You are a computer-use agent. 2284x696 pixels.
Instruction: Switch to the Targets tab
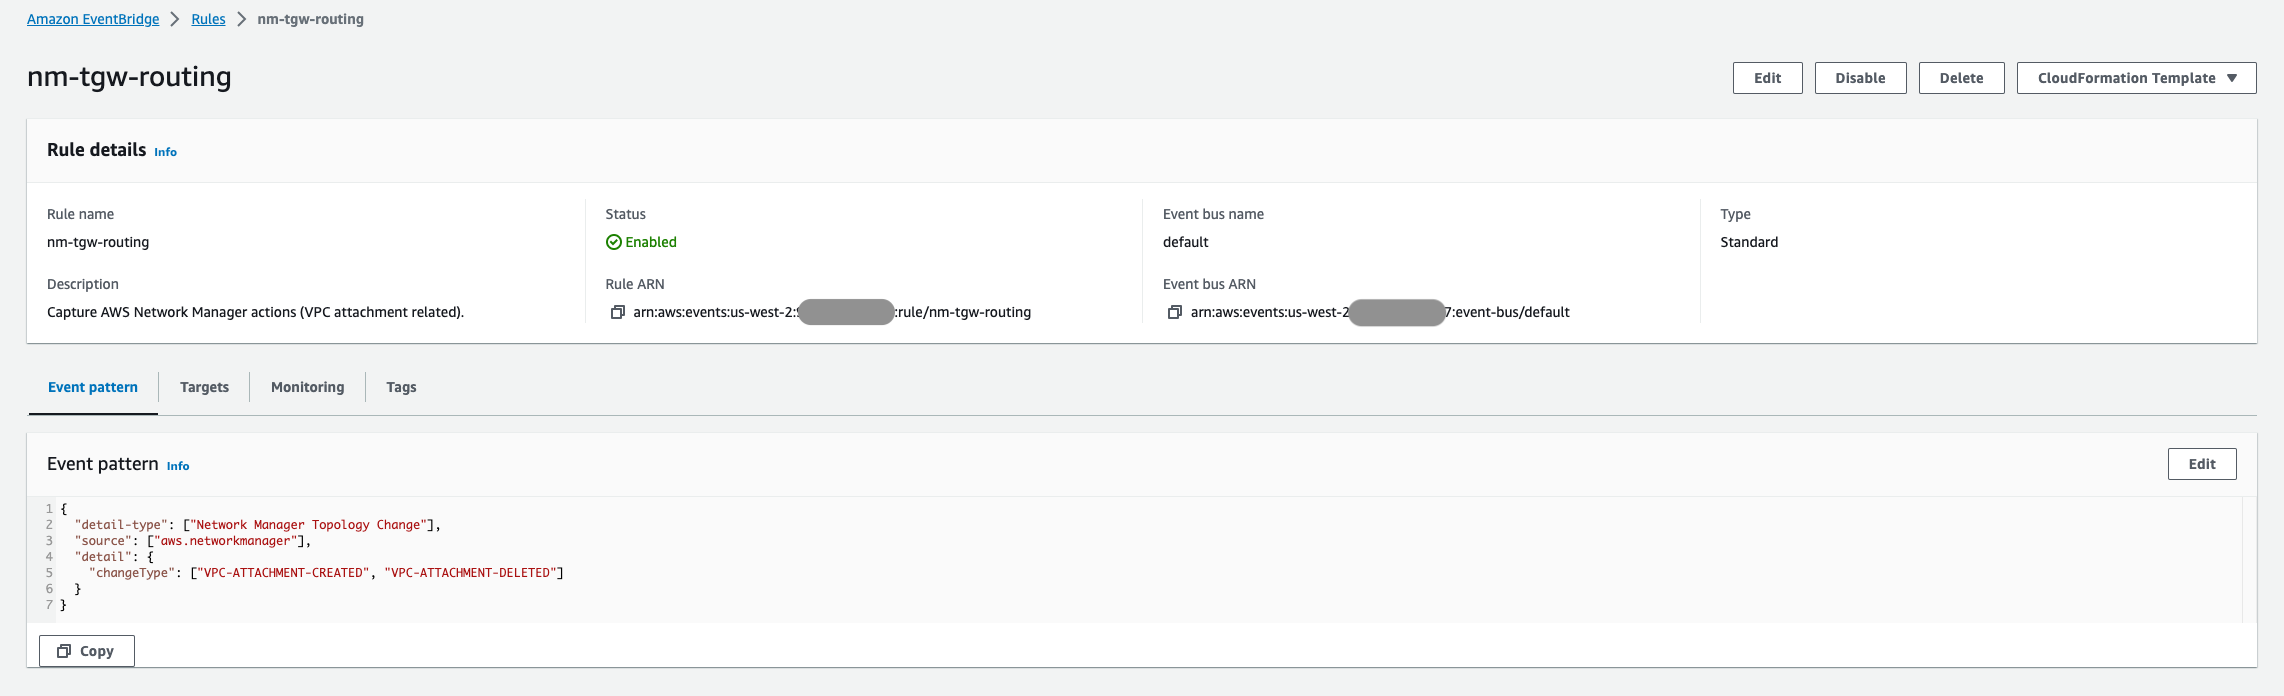pyautogui.click(x=204, y=387)
